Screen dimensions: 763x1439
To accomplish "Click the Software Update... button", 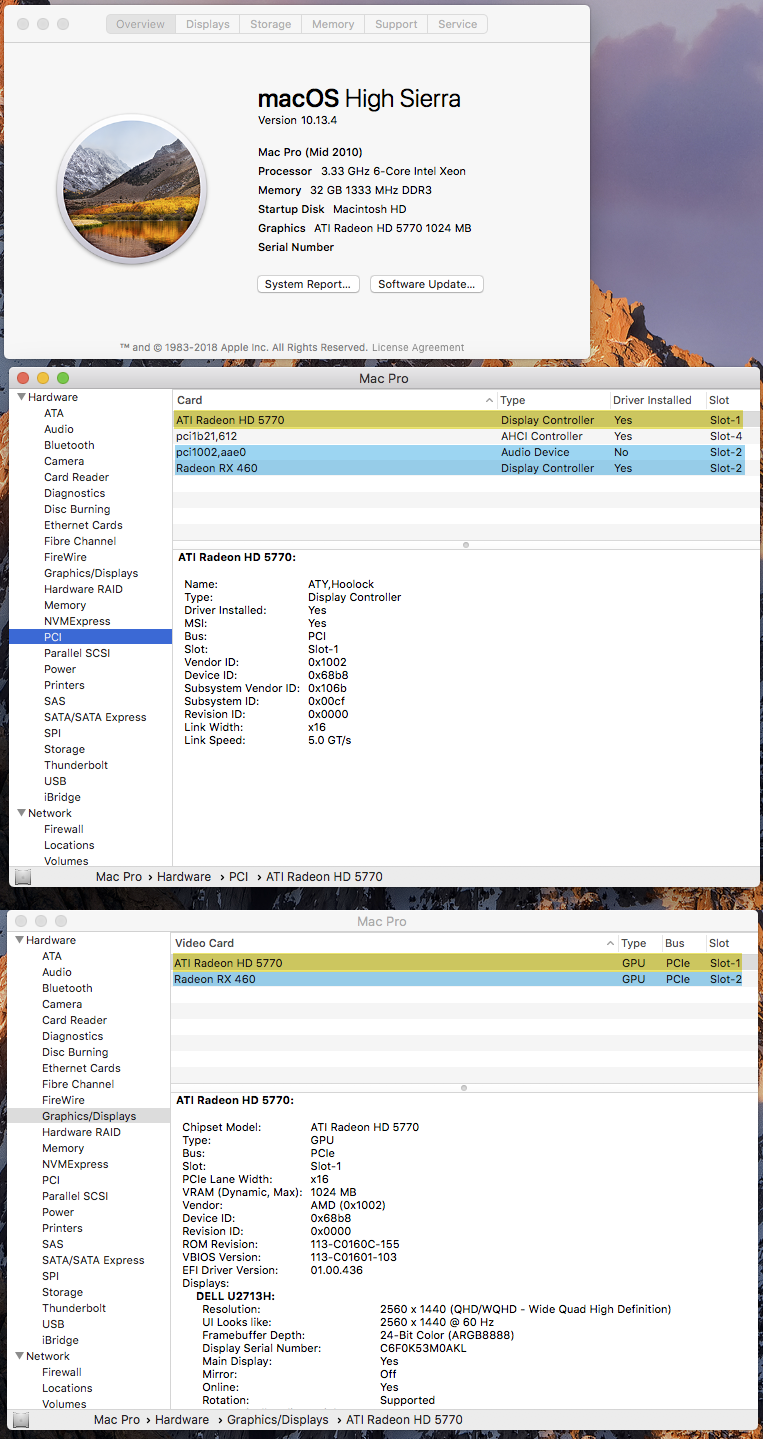I will click(427, 284).
